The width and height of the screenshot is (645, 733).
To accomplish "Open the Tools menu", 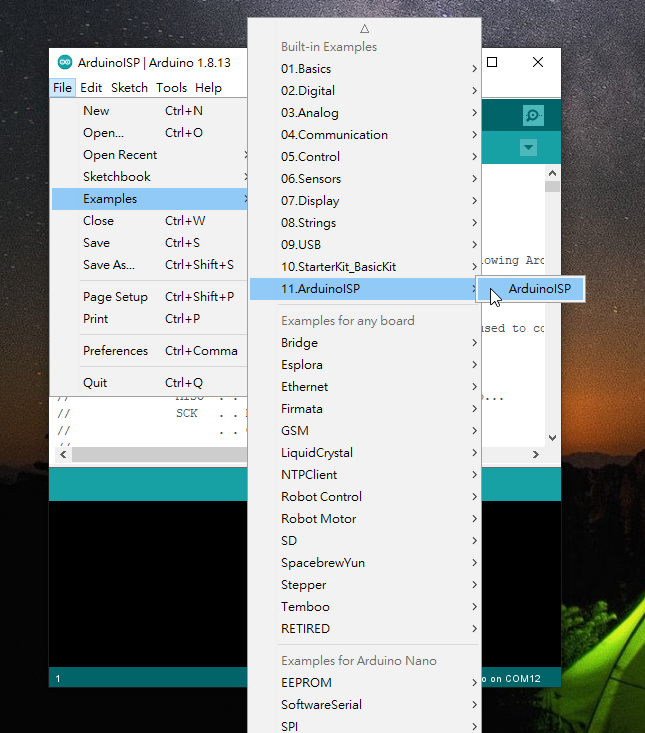I will (171, 88).
